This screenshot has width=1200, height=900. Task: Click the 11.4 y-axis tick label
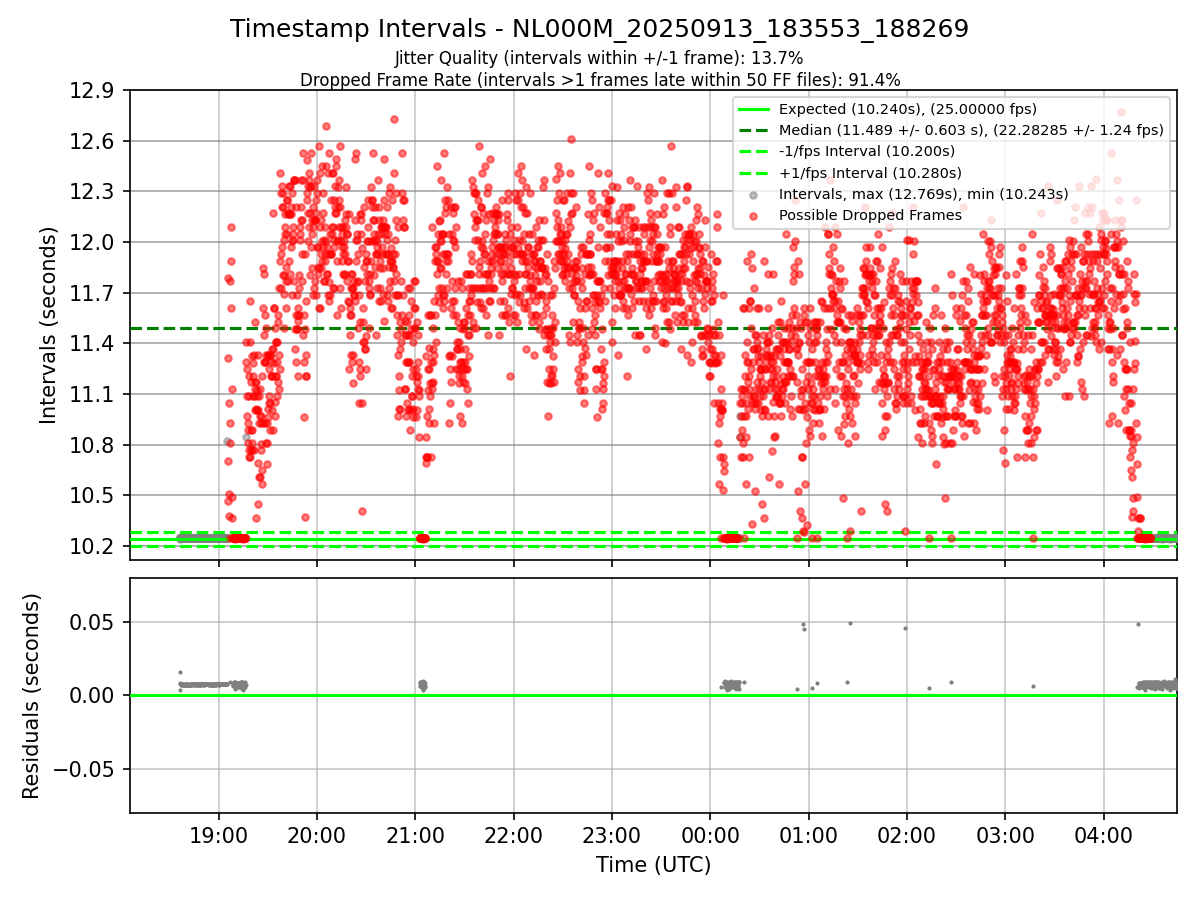coord(91,344)
